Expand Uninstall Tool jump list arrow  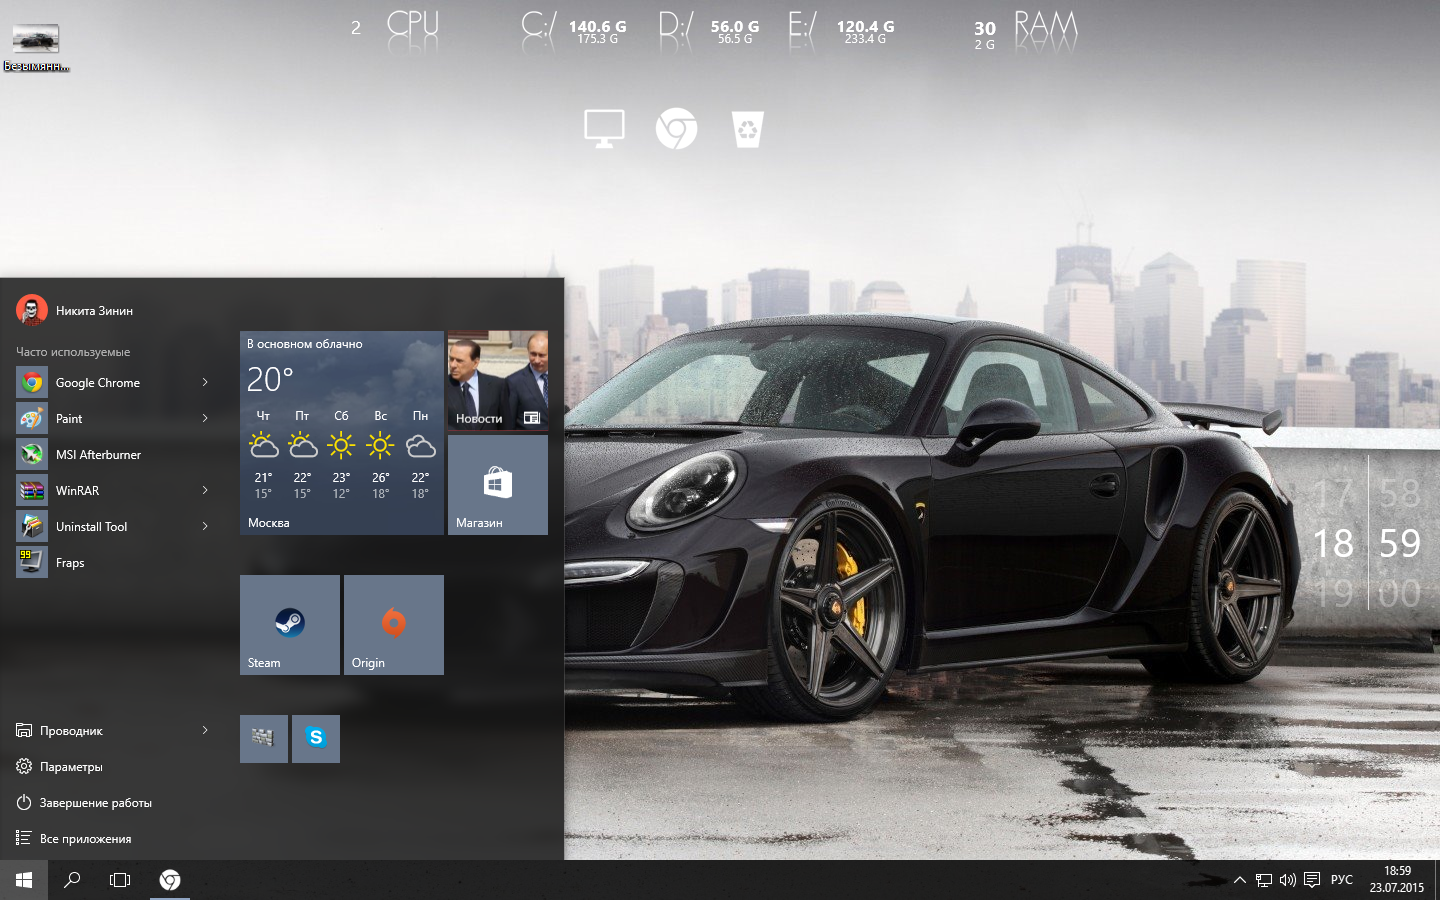pos(205,527)
